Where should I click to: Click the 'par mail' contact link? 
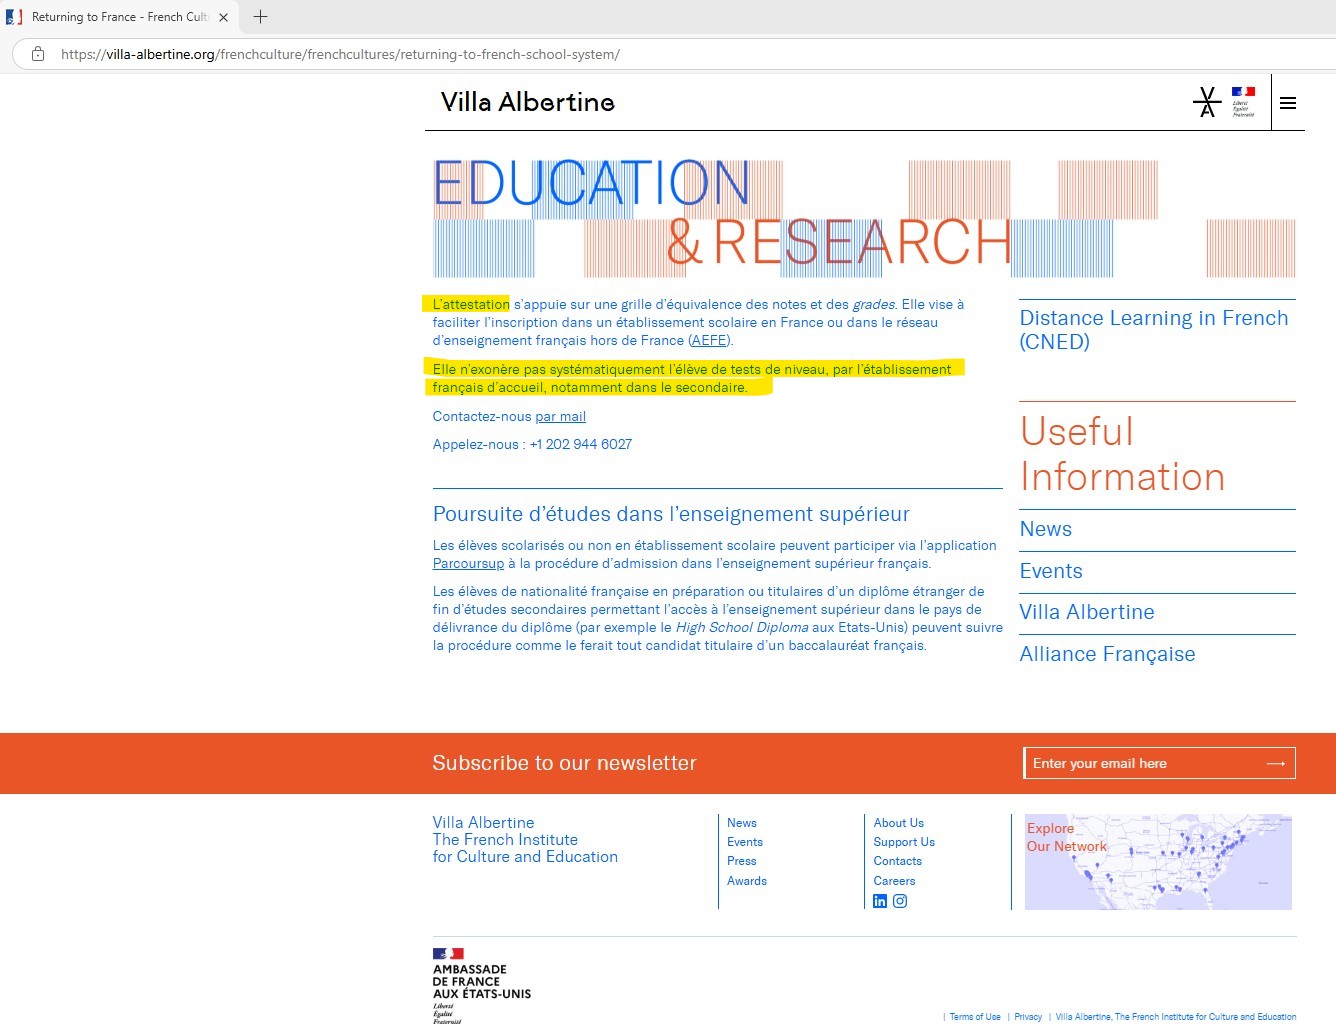coord(560,416)
